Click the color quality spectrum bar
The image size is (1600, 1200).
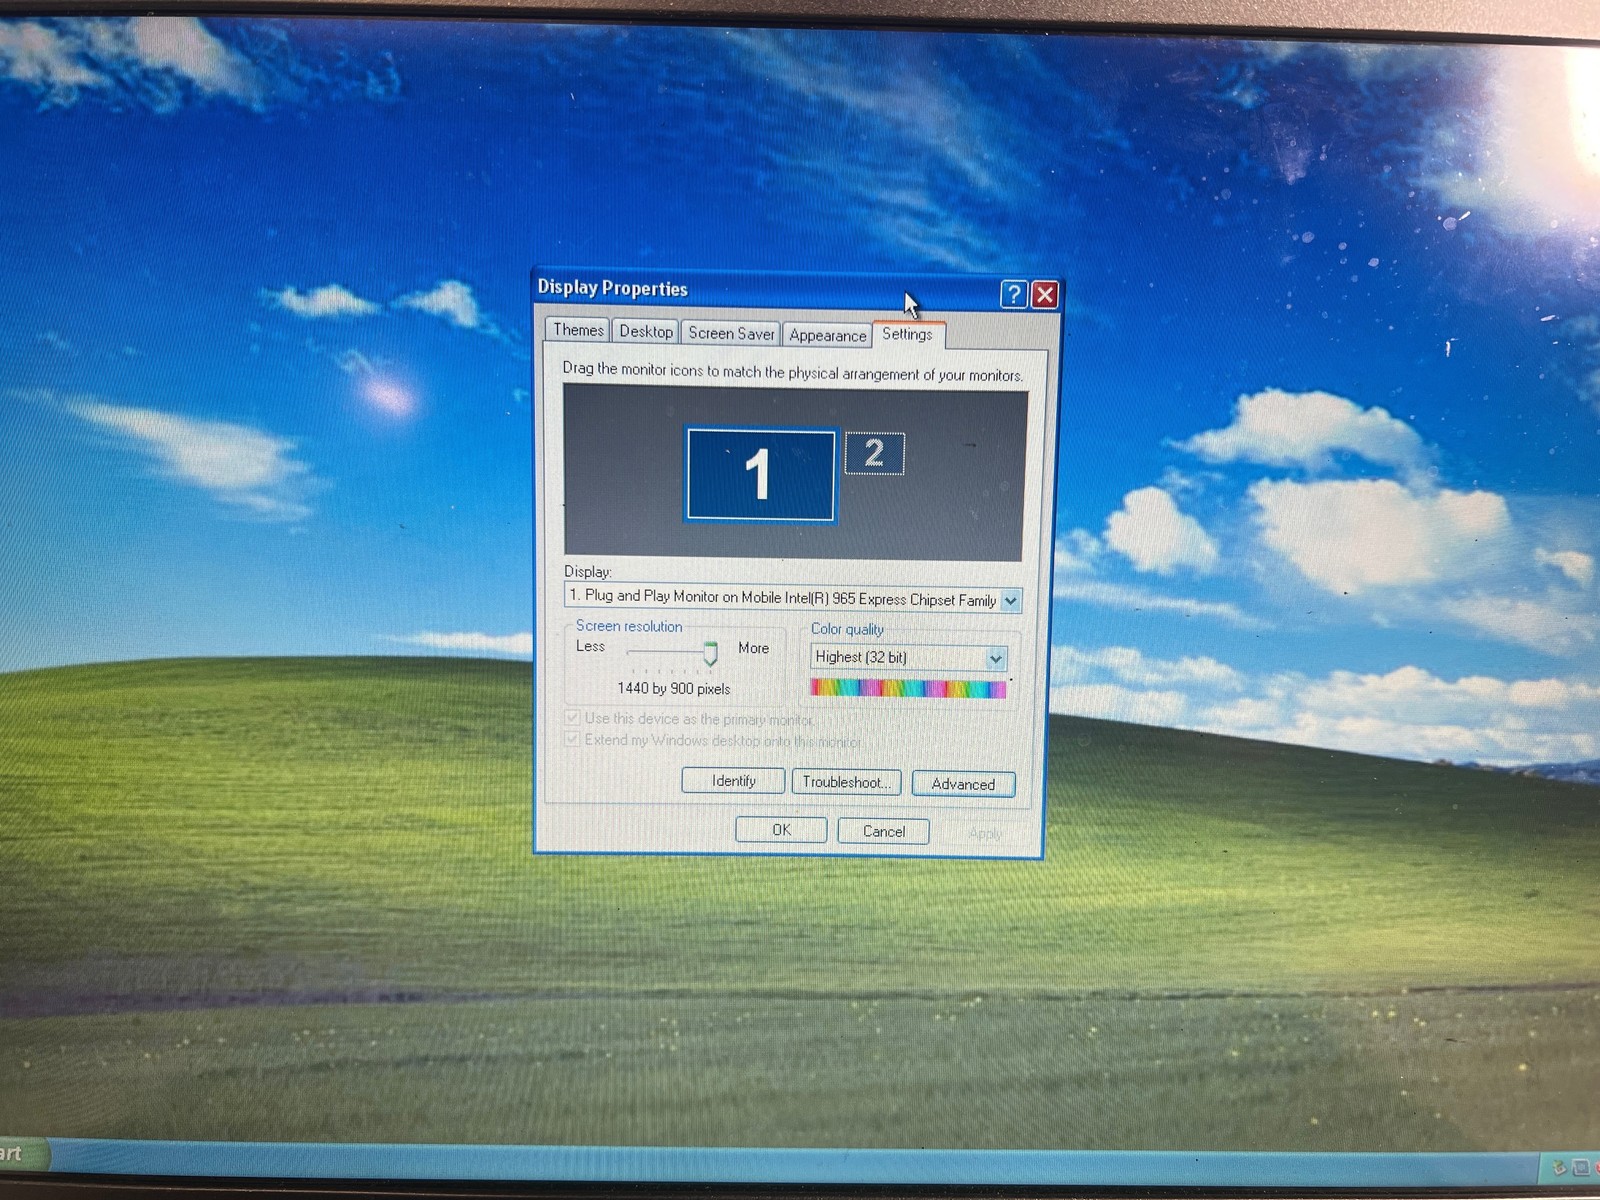[908, 688]
